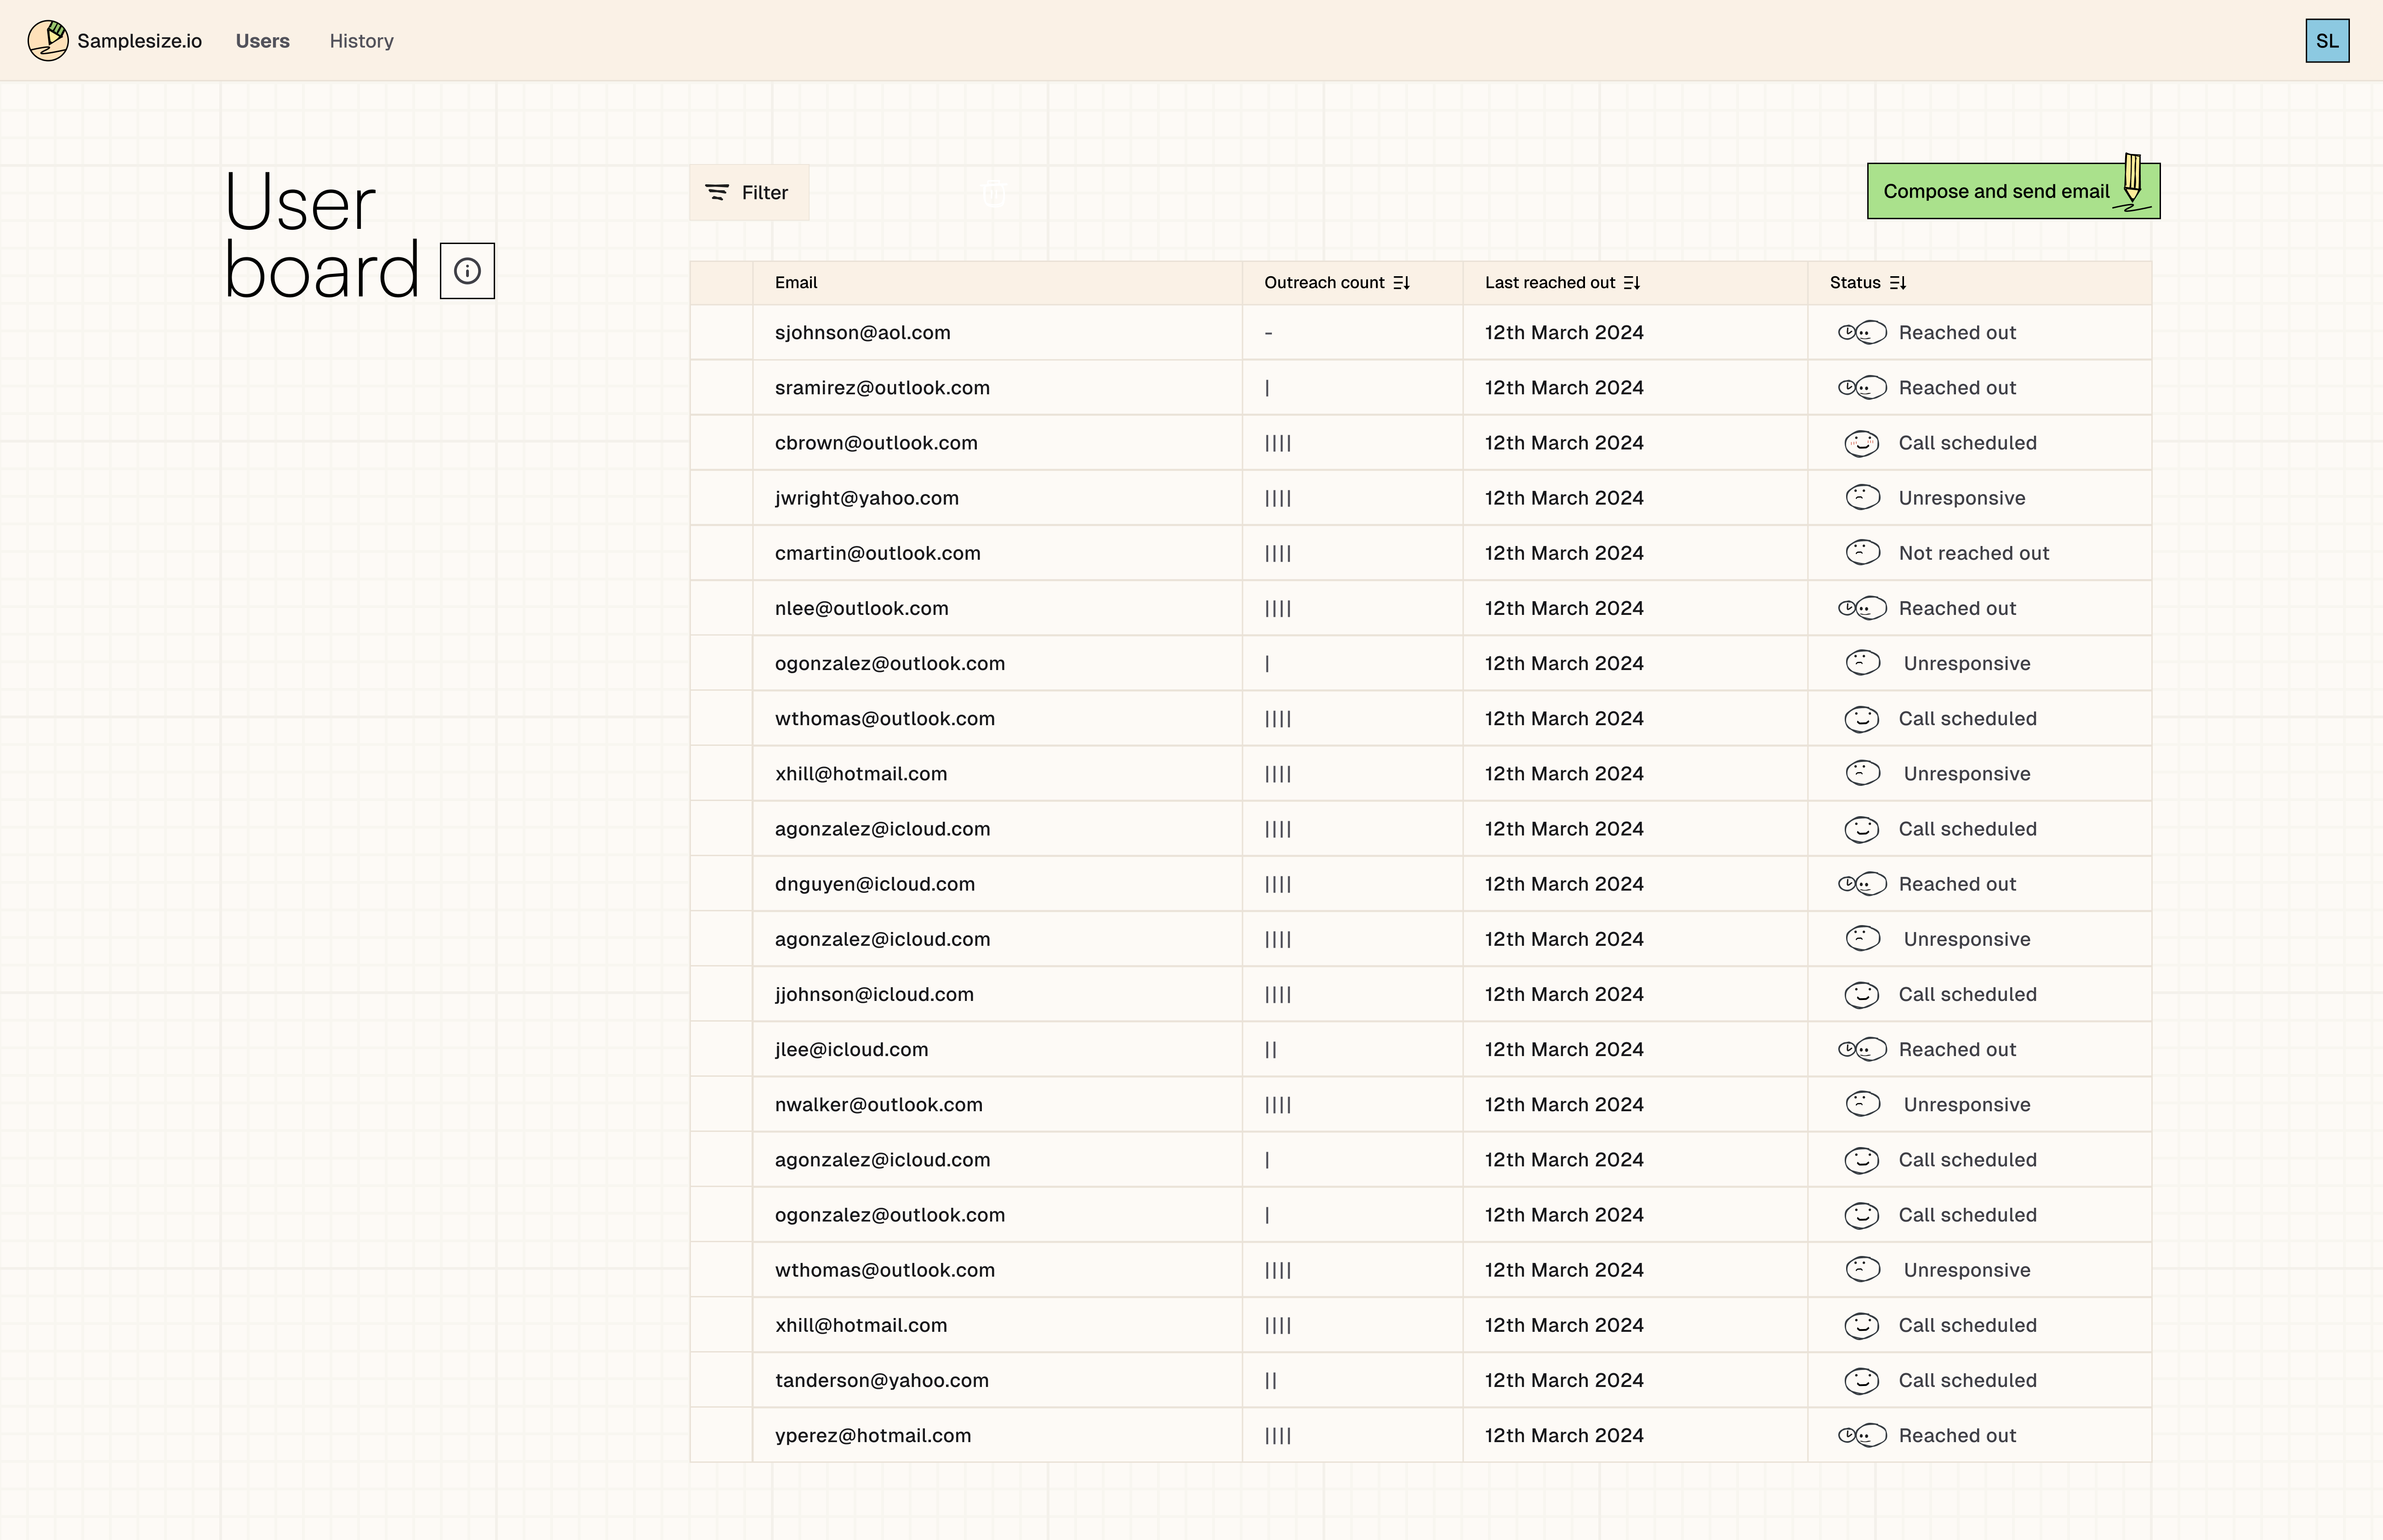This screenshot has height=1540, width=2383.
Task: Open the User board info icon
Action: click(x=467, y=271)
